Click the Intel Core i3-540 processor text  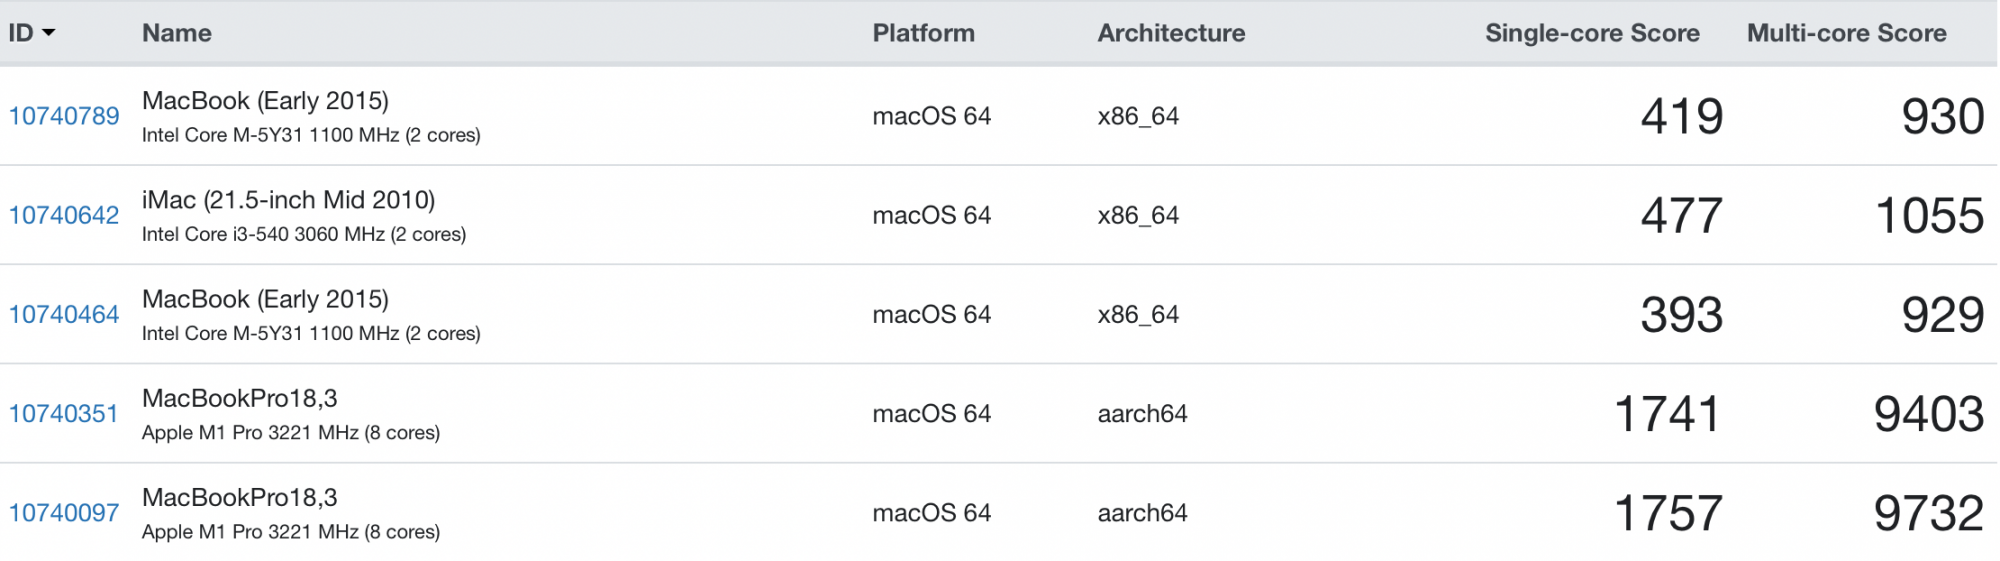pyautogui.click(x=303, y=234)
